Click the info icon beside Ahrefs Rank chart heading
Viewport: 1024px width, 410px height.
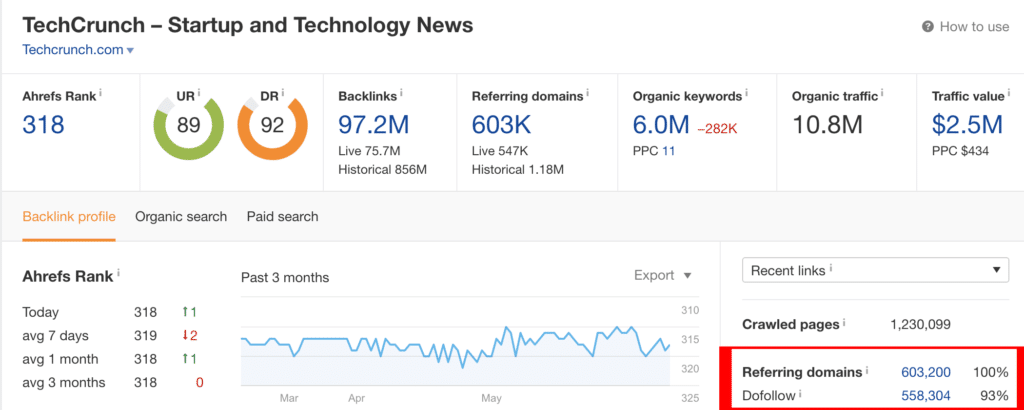pyautogui.click(x=119, y=273)
